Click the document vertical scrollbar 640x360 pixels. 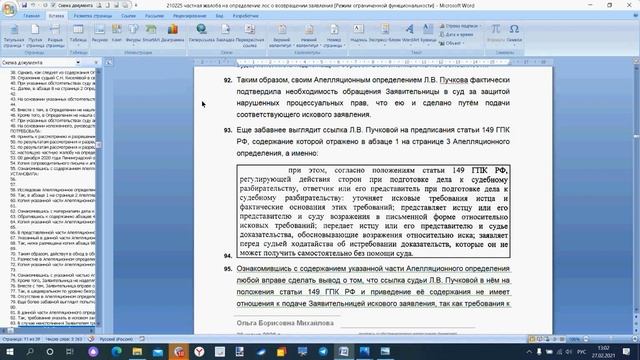(636, 188)
